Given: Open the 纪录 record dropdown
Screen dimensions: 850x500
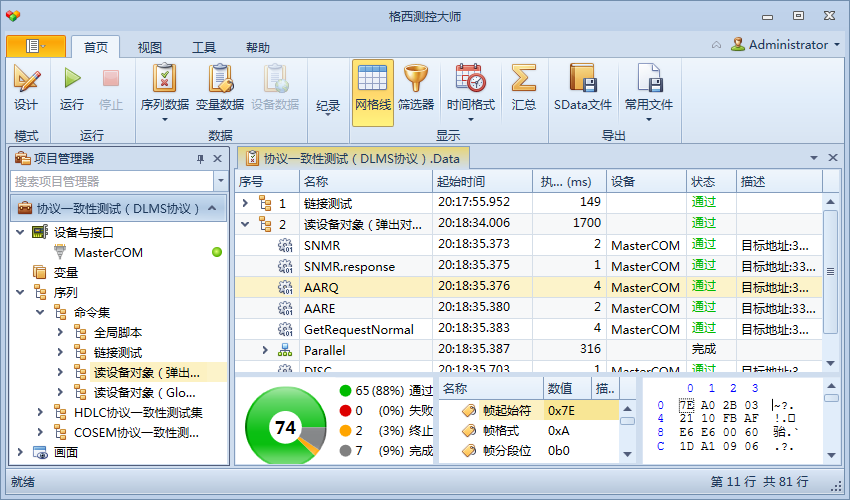Looking at the screenshot, I should coord(328,107).
